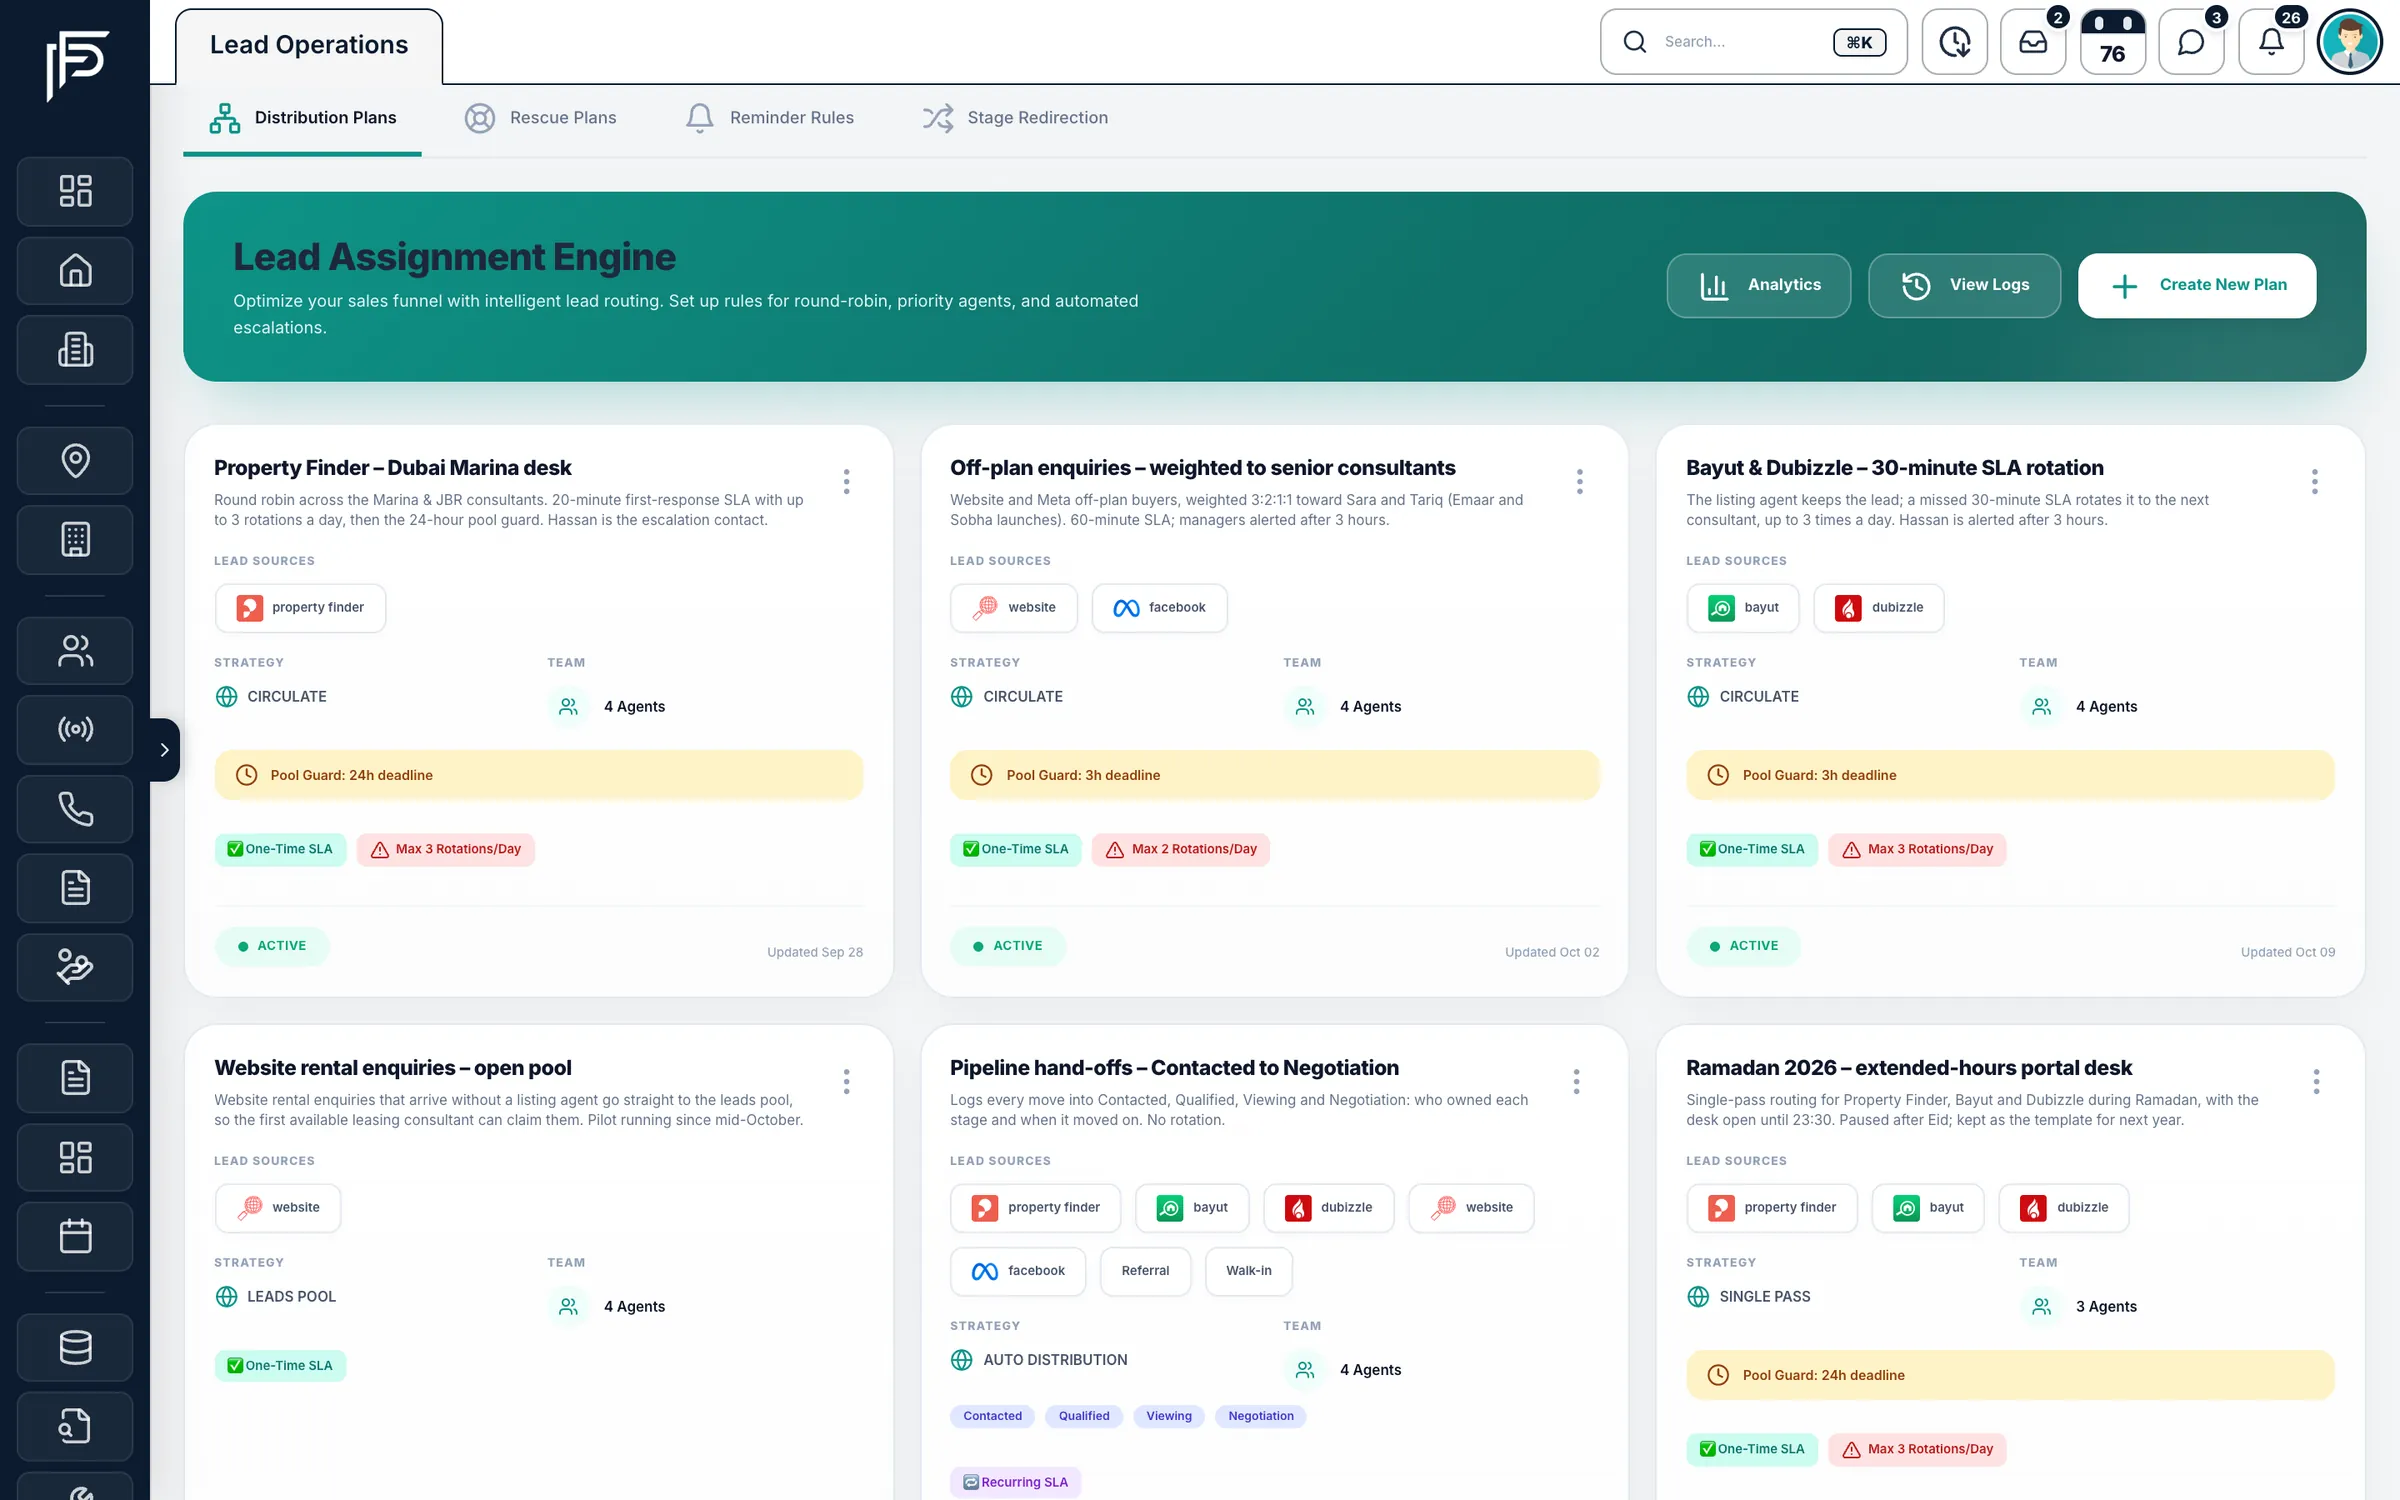
Task: Click the Pool Guard: 24h deadline banner on Ramadan plan
Action: pos(2010,1375)
